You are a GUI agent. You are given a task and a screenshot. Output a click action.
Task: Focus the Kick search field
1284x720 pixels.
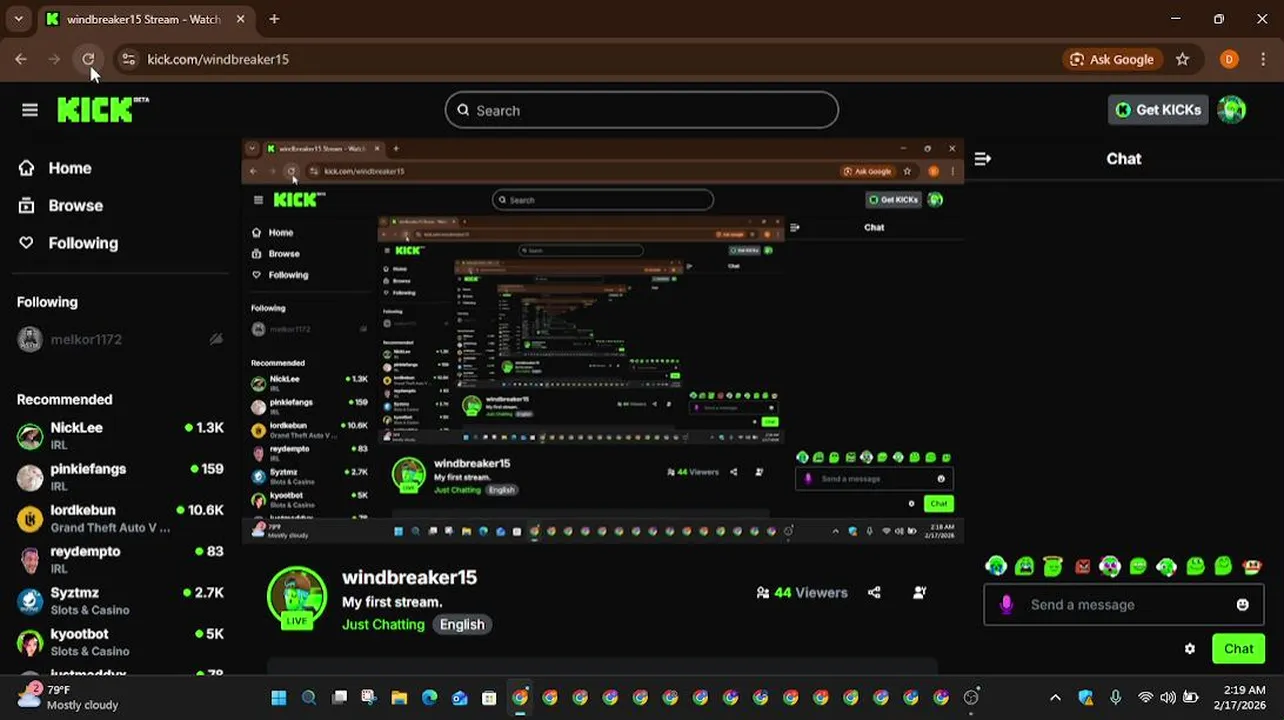click(642, 110)
